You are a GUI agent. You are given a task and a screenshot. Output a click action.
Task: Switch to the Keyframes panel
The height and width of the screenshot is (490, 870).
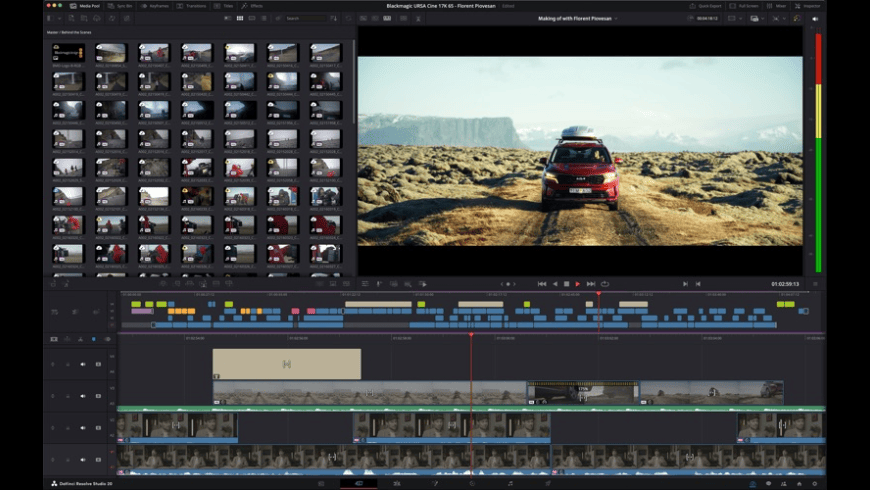[155, 6]
